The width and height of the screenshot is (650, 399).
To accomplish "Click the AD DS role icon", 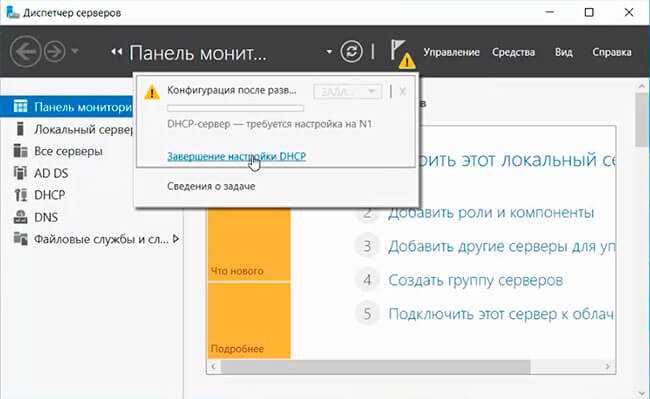I will click(20, 173).
